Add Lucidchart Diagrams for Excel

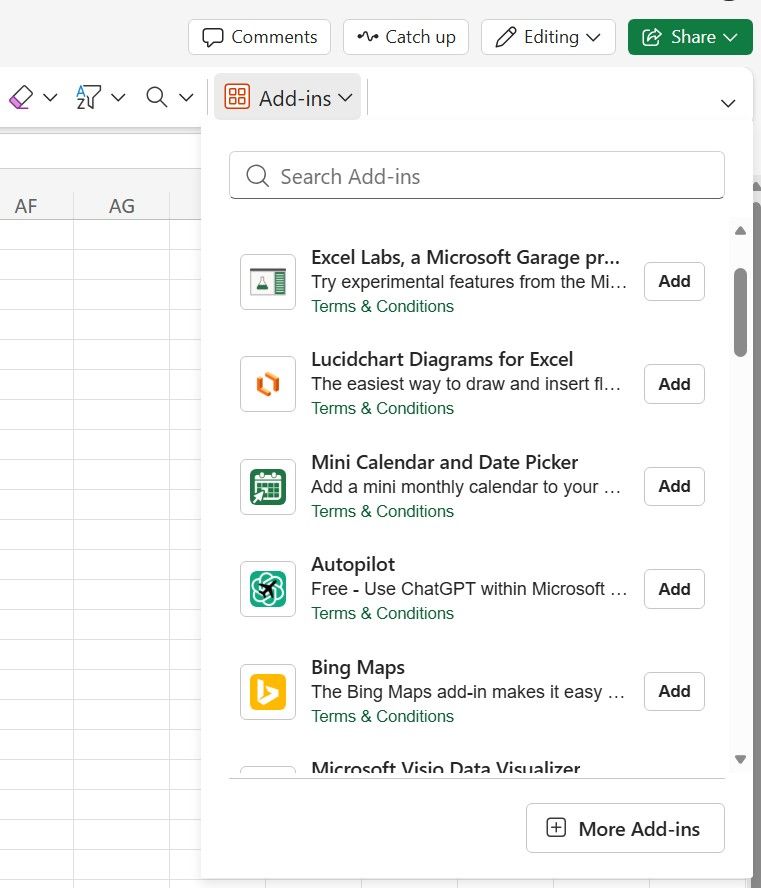pyautogui.click(x=674, y=384)
